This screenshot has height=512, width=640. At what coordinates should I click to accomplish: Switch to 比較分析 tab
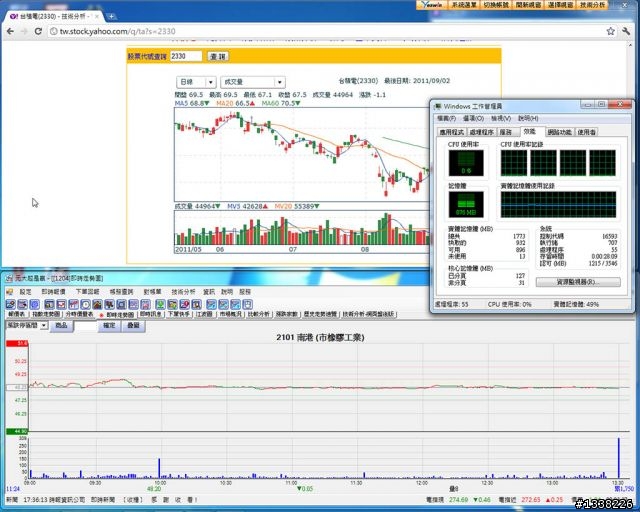coord(259,314)
